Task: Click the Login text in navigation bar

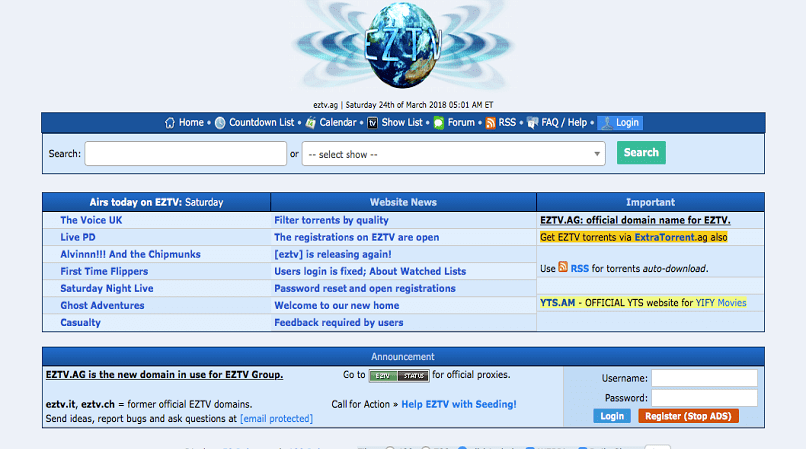Action: pos(627,122)
